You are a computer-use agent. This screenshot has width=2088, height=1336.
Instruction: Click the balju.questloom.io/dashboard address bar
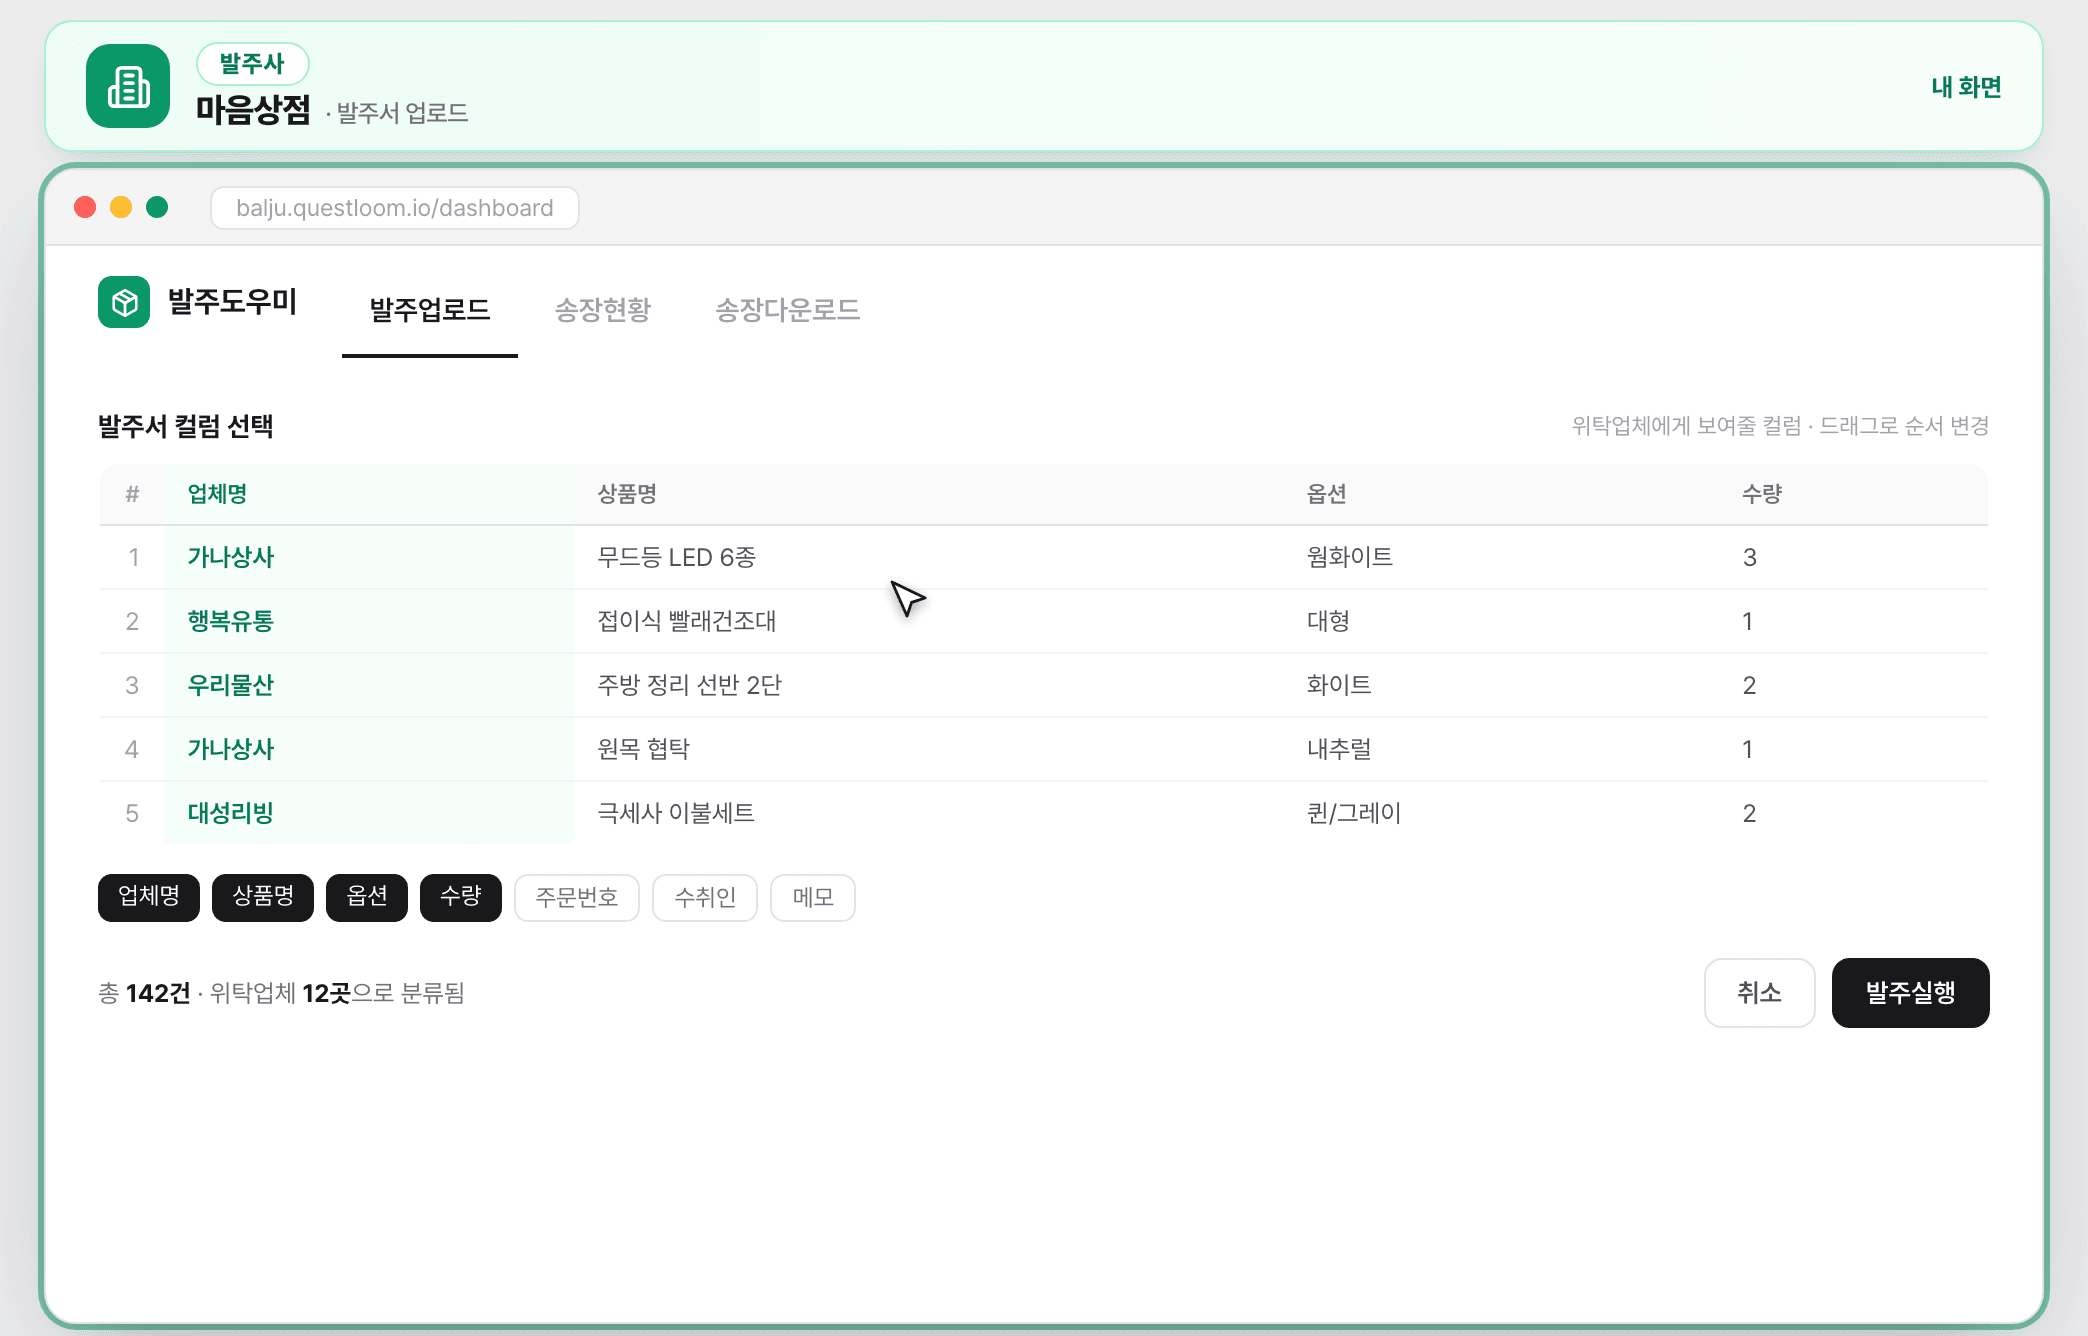coord(395,208)
